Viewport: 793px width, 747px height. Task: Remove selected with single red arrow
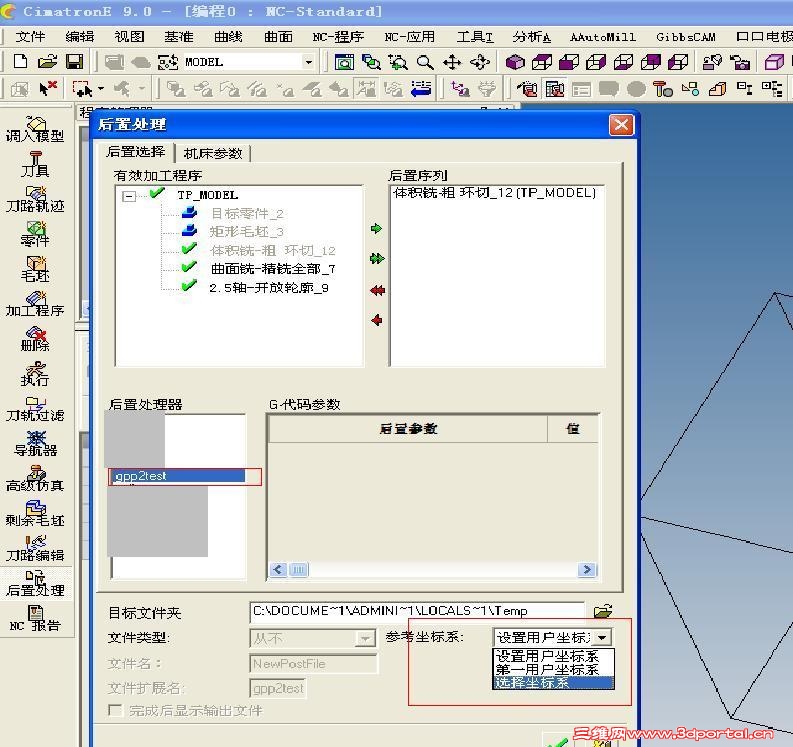[x=377, y=320]
